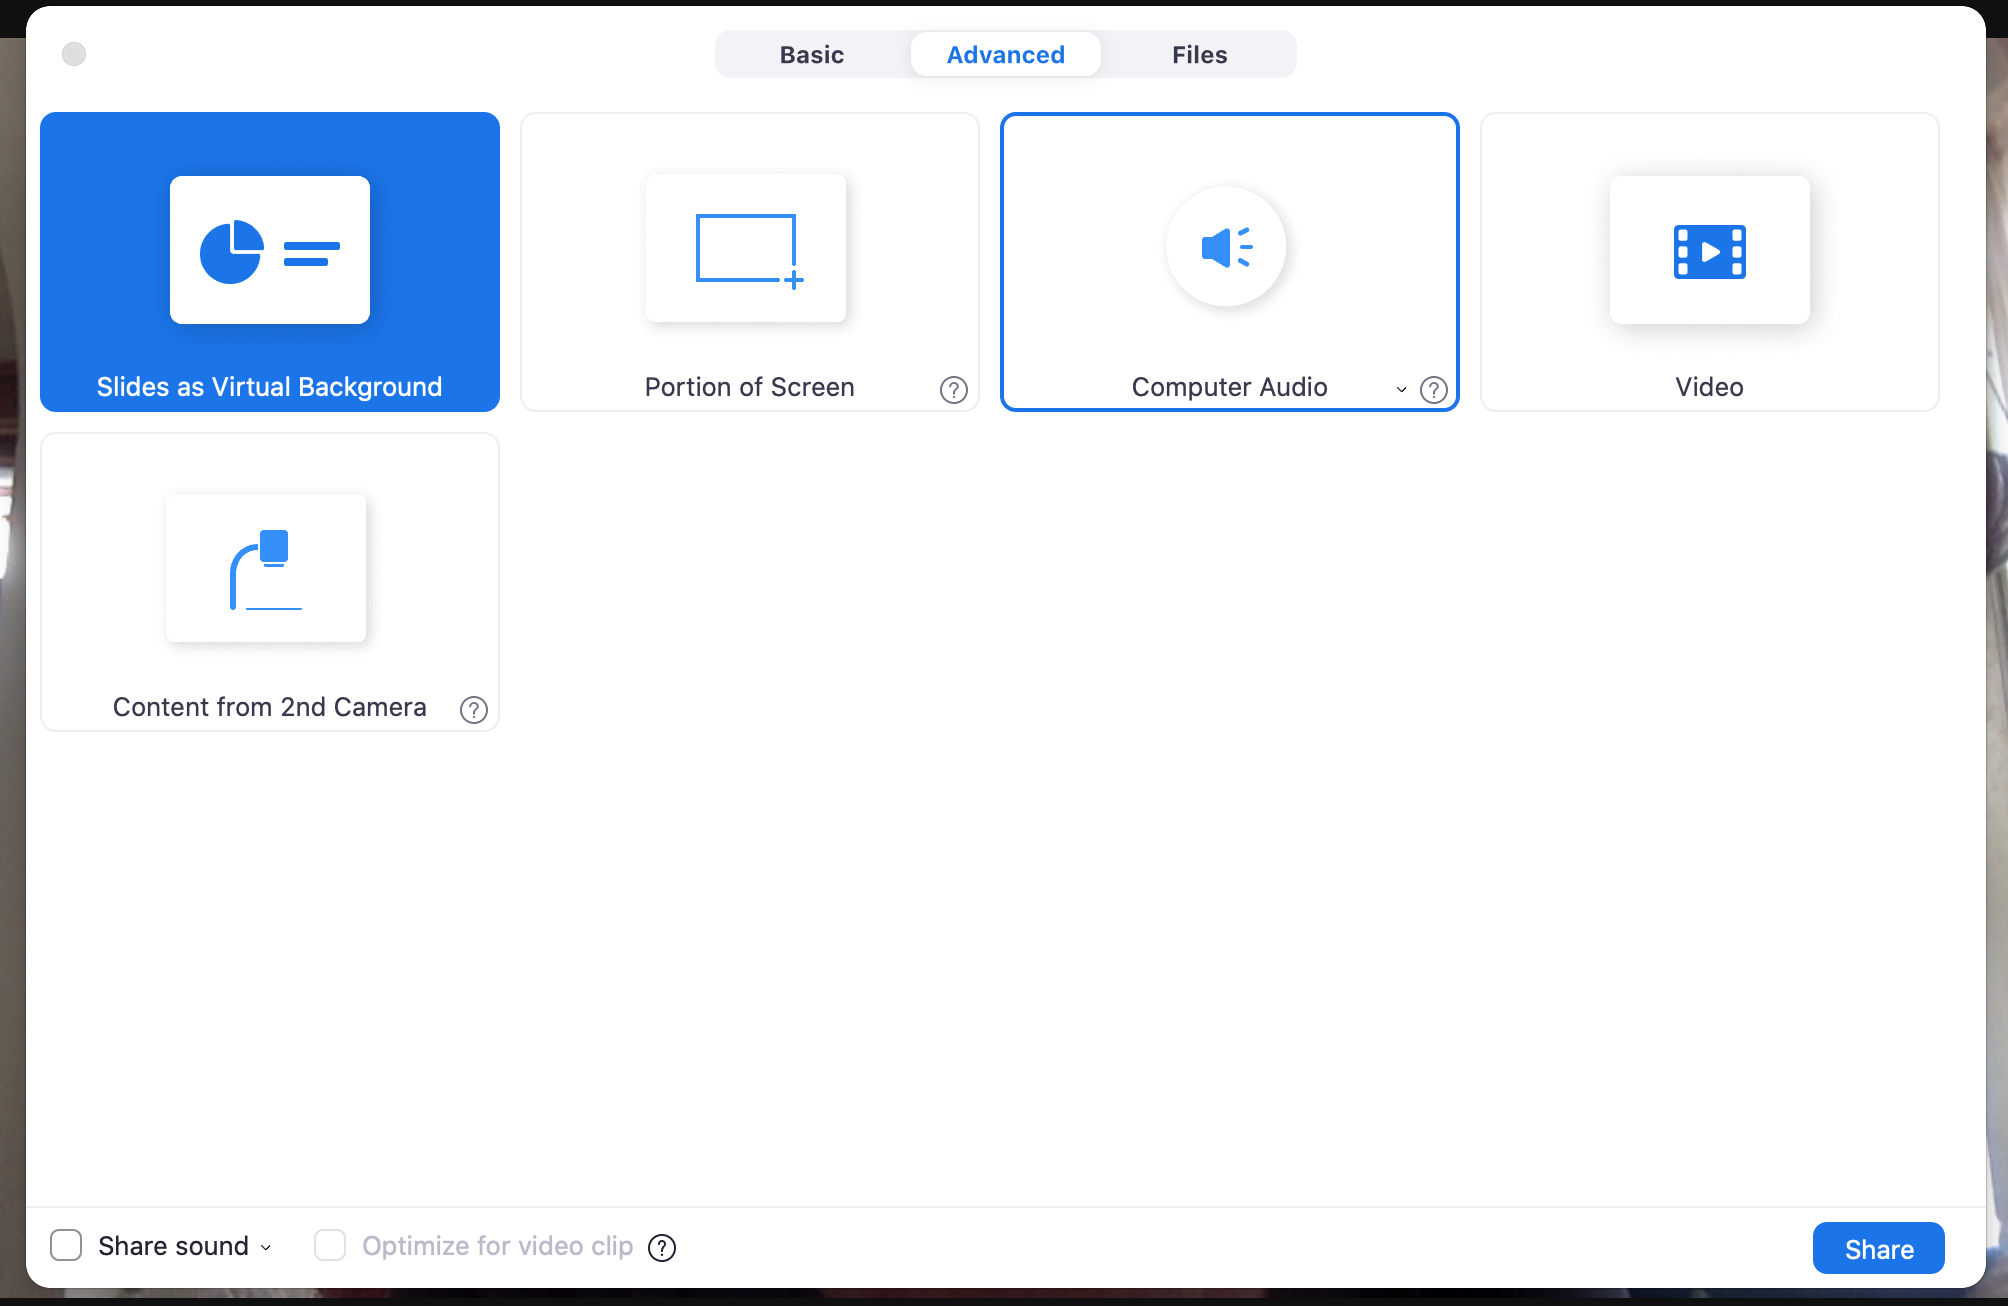This screenshot has height=1306, width=2008.
Task: Tick the Optimize for video clip checkbox
Action: coord(330,1246)
